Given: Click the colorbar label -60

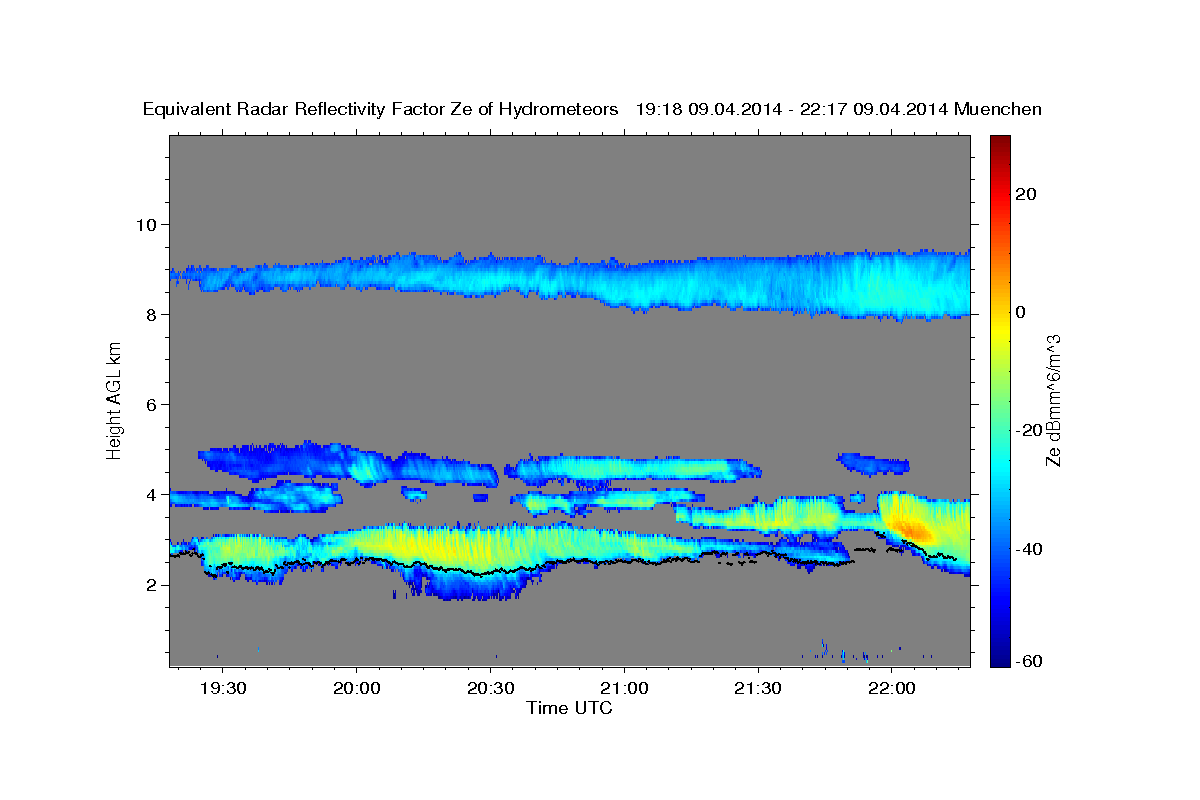Looking at the screenshot, I should click(x=1029, y=662).
